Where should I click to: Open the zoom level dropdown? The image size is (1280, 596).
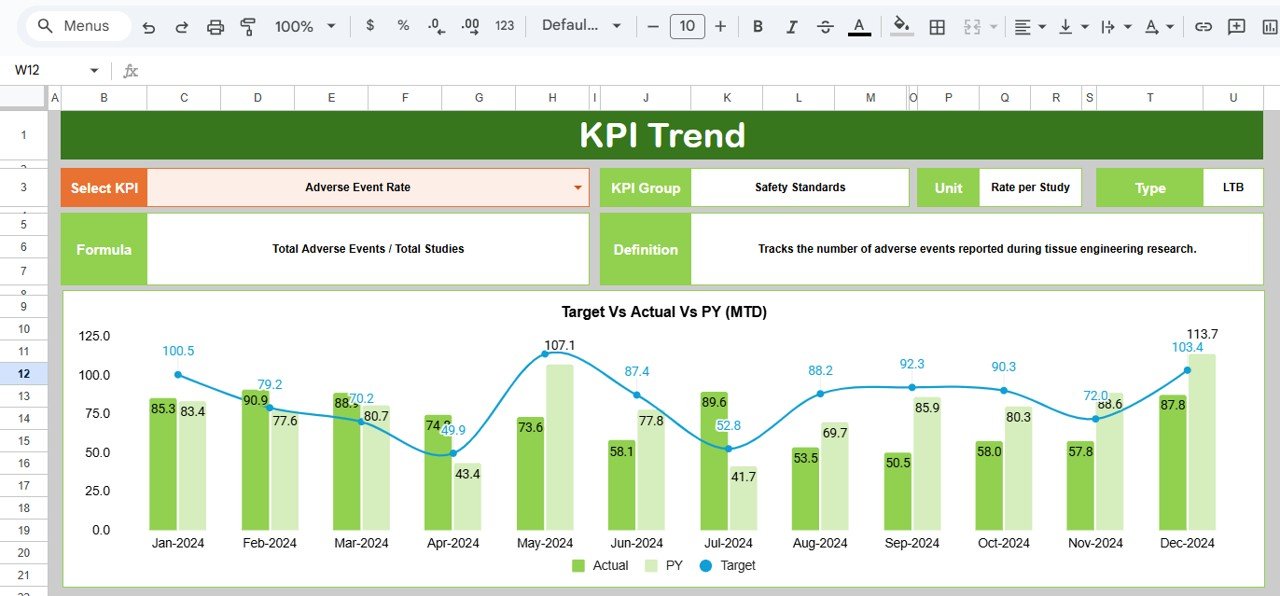(305, 26)
